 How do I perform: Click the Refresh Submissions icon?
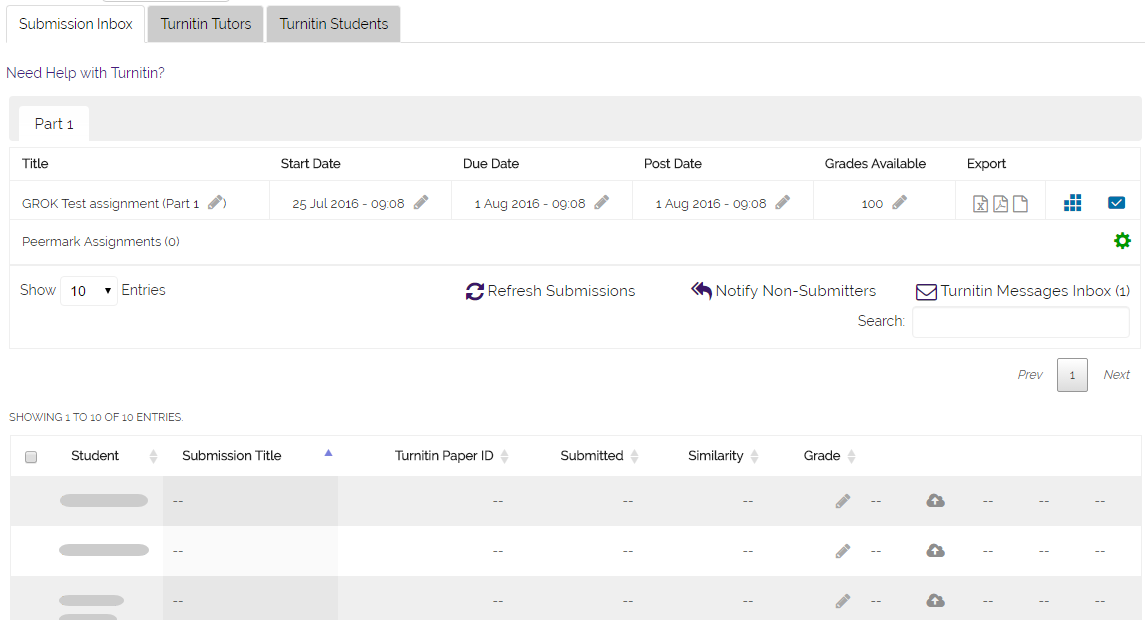[x=475, y=291]
